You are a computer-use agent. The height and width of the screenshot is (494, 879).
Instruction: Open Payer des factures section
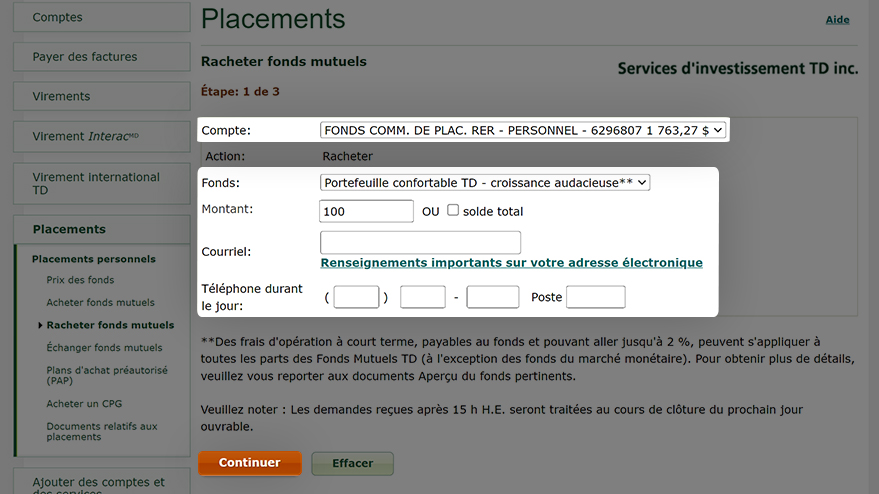click(101, 57)
